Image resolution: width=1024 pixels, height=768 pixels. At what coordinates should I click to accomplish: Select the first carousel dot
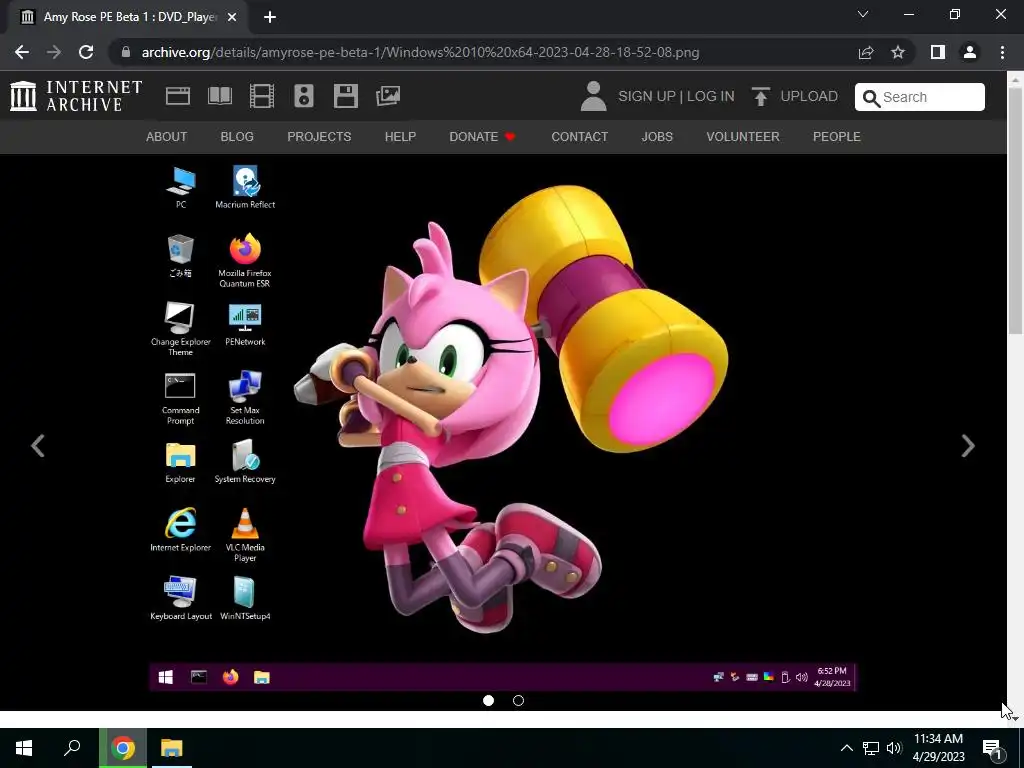click(x=488, y=700)
